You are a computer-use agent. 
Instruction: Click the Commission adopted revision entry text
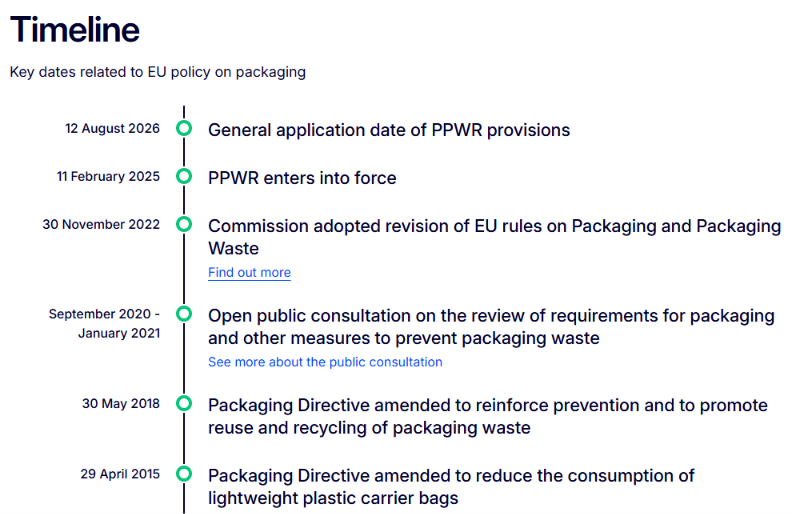point(494,237)
